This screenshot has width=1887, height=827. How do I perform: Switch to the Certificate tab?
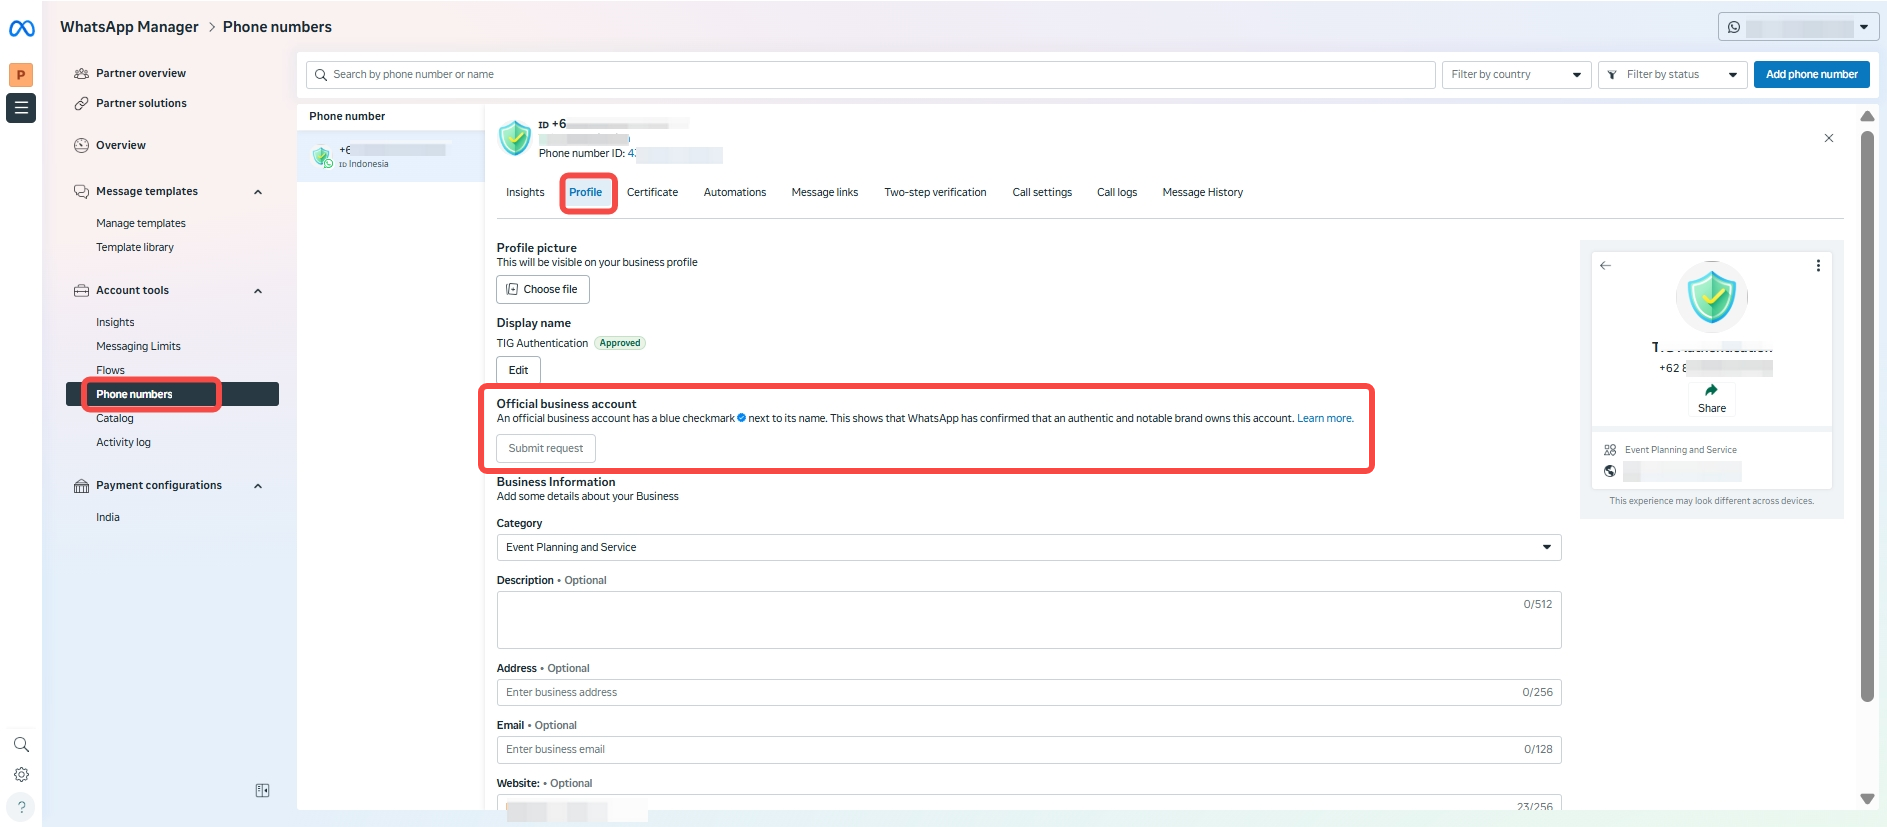652,193
